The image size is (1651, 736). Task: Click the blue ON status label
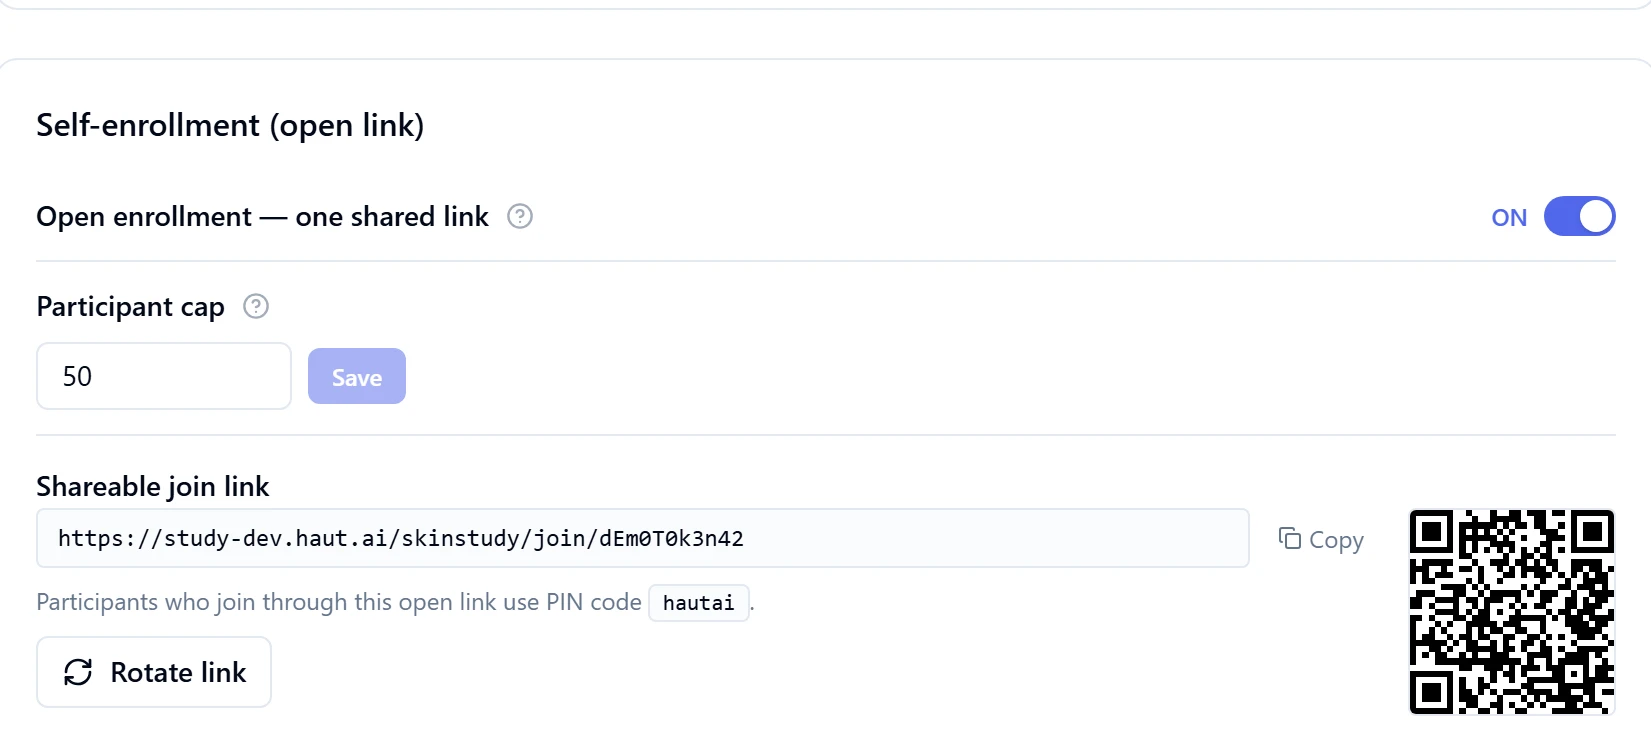click(x=1509, y=217)
